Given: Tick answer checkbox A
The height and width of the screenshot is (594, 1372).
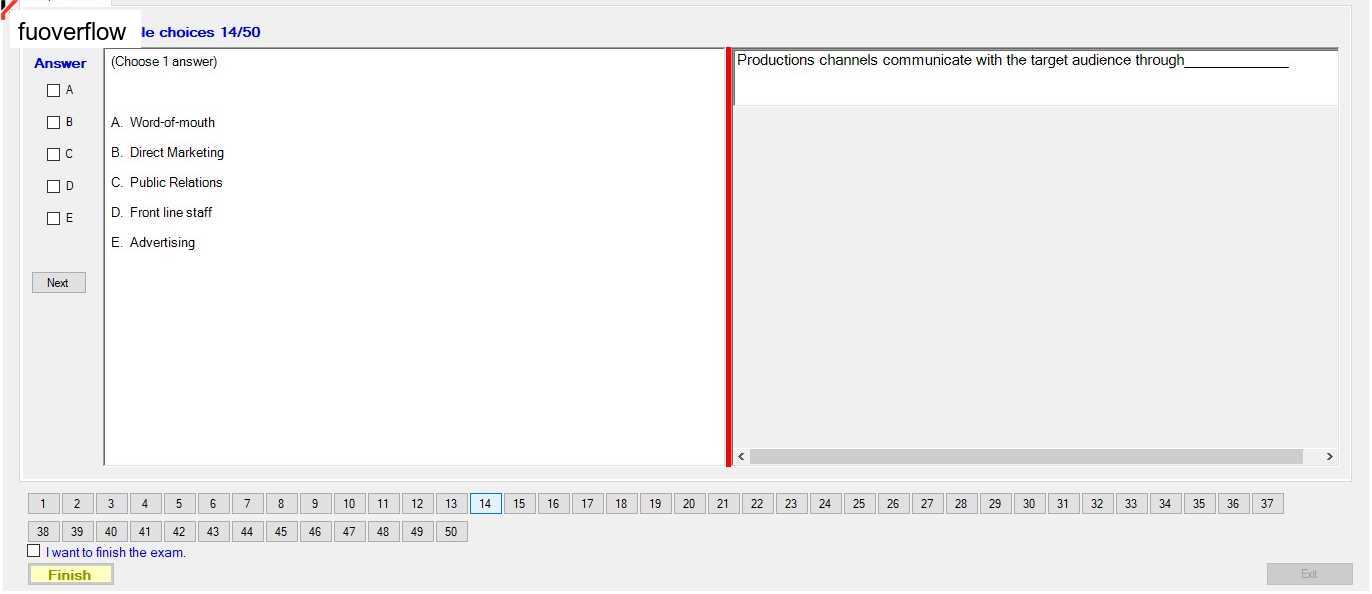Looking at the screenshot, I should [54, 90].
